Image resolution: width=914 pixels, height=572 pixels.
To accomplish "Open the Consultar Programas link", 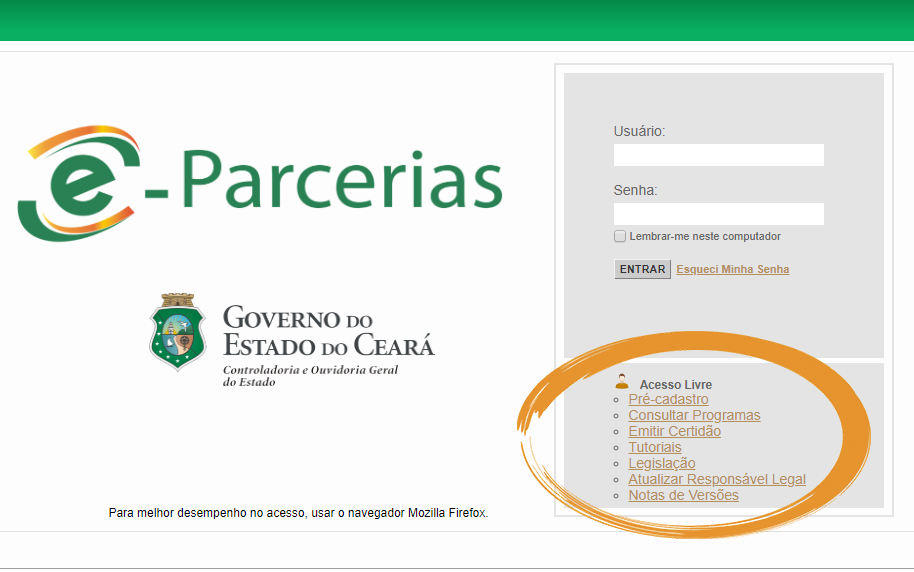I will pos(694,415).
